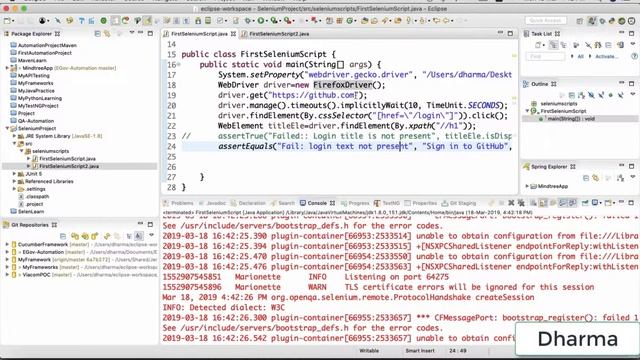Collapse all in Package Explorer toolbar
The width and height of the screenshot is (640, 360).
[98, 33]
